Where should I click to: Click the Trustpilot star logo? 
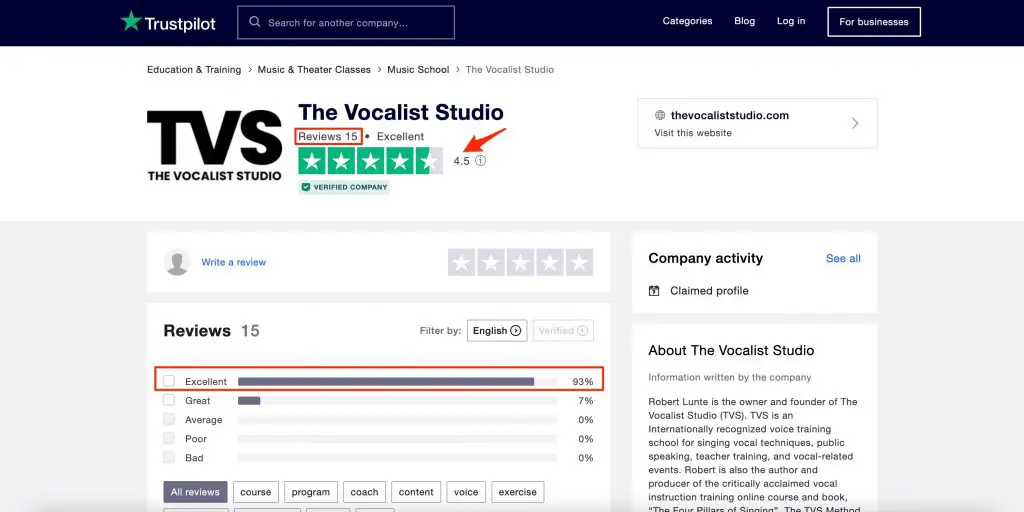[x=131, y=22]
